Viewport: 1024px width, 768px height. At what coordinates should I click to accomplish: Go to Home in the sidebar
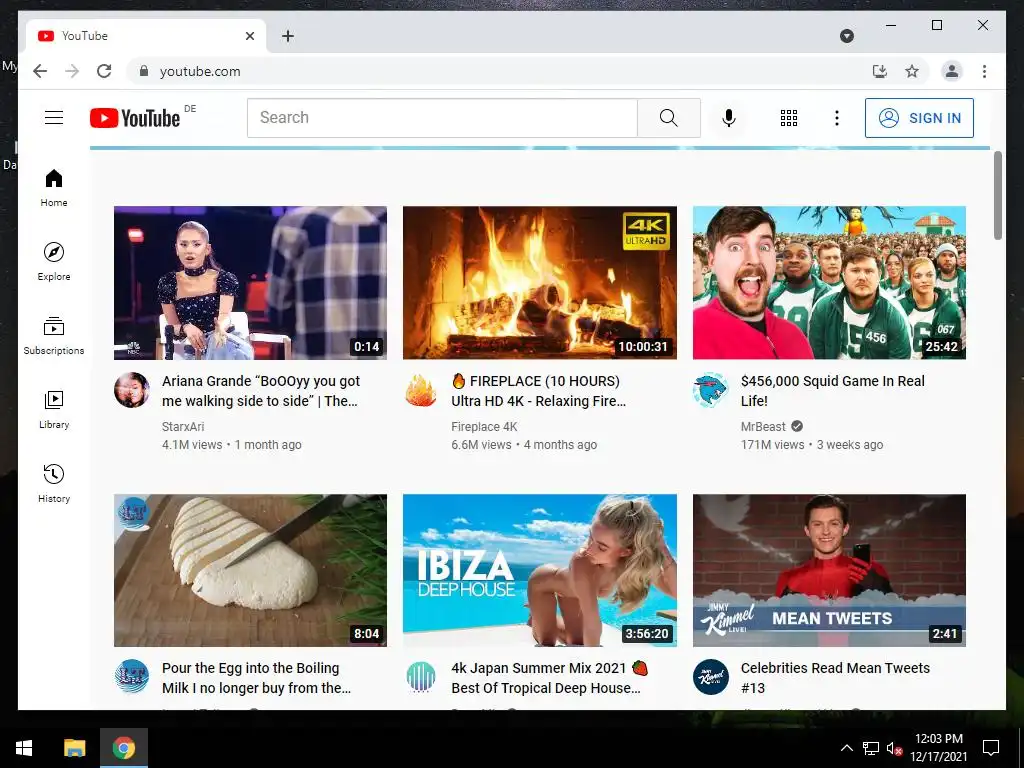(54, 188)
